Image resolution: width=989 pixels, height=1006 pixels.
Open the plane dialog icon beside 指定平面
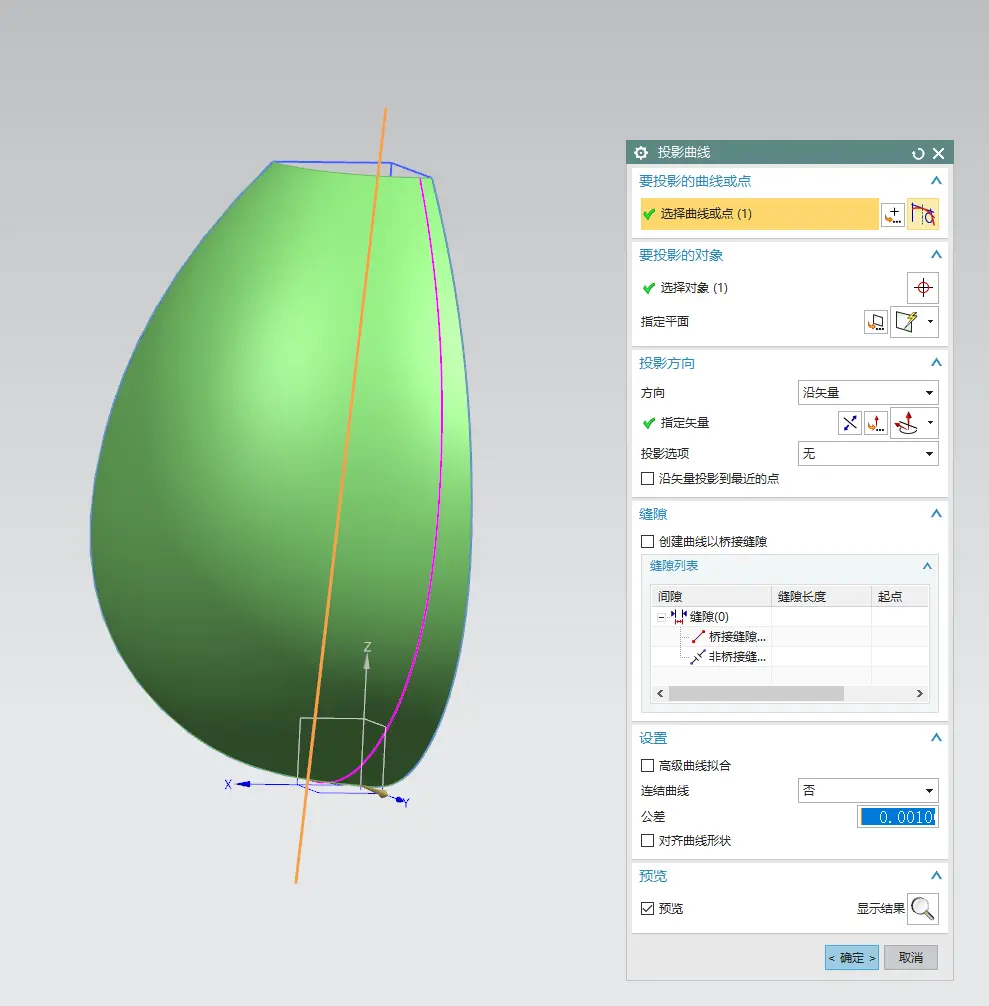pos(876,321)
